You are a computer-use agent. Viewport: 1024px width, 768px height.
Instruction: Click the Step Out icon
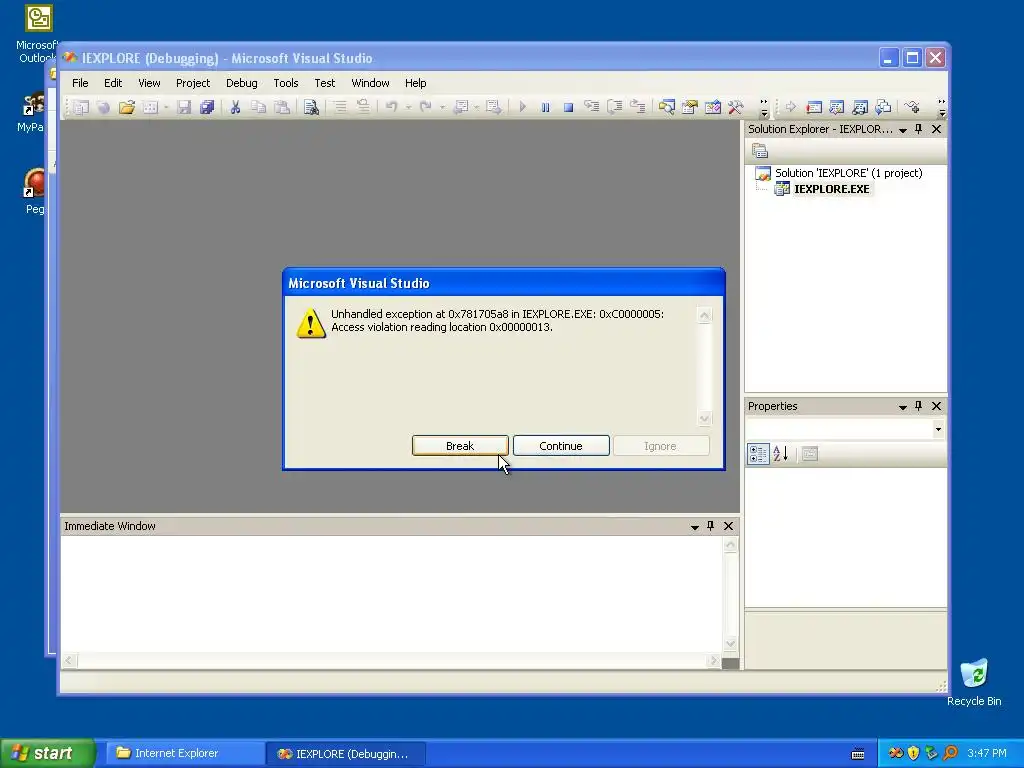point(637,107)
